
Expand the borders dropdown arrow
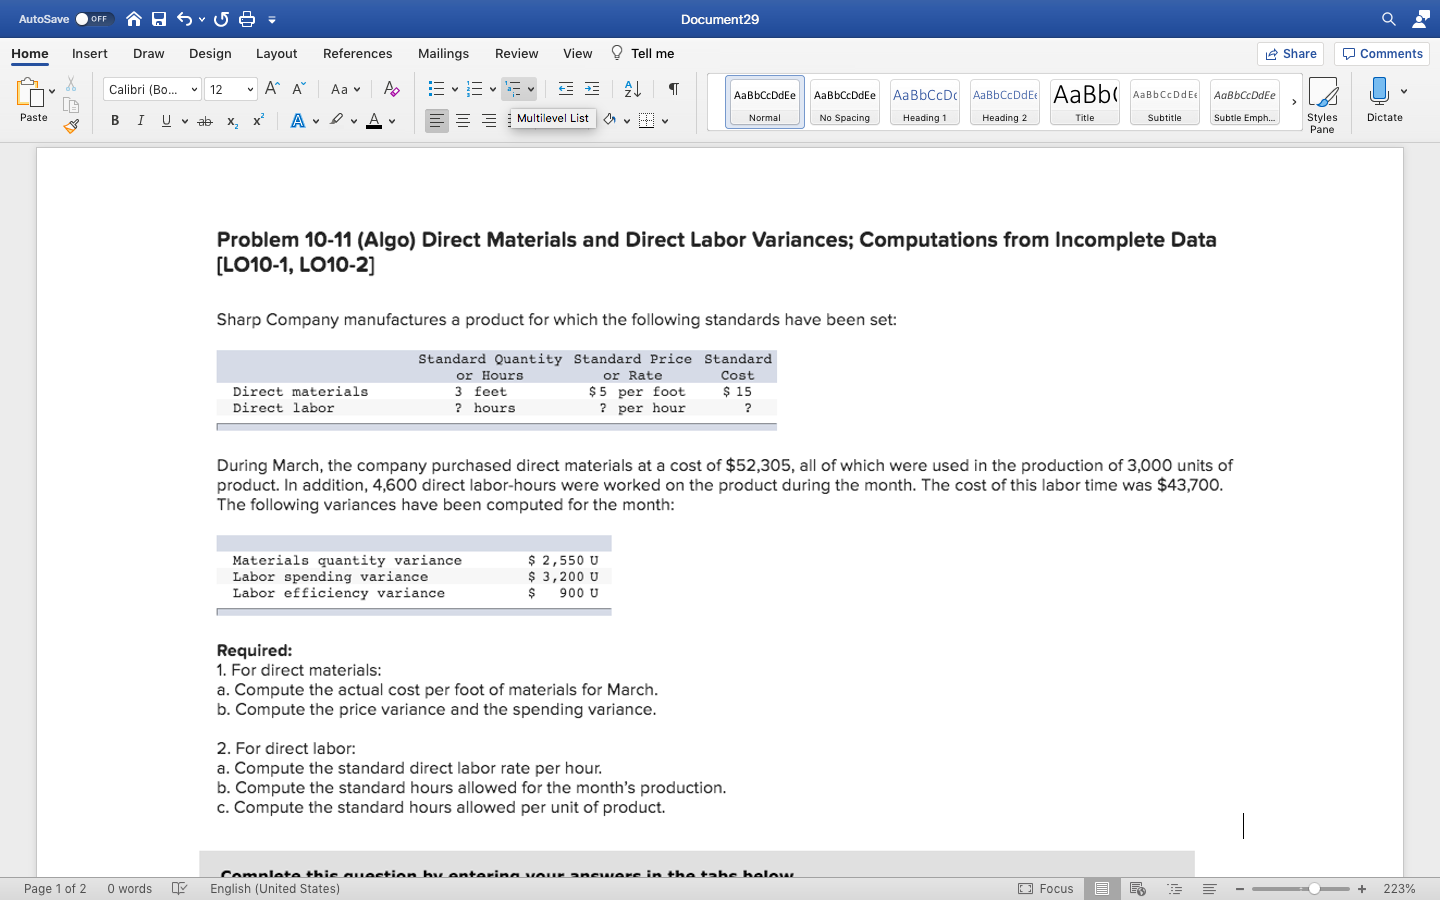coord(665,122)
